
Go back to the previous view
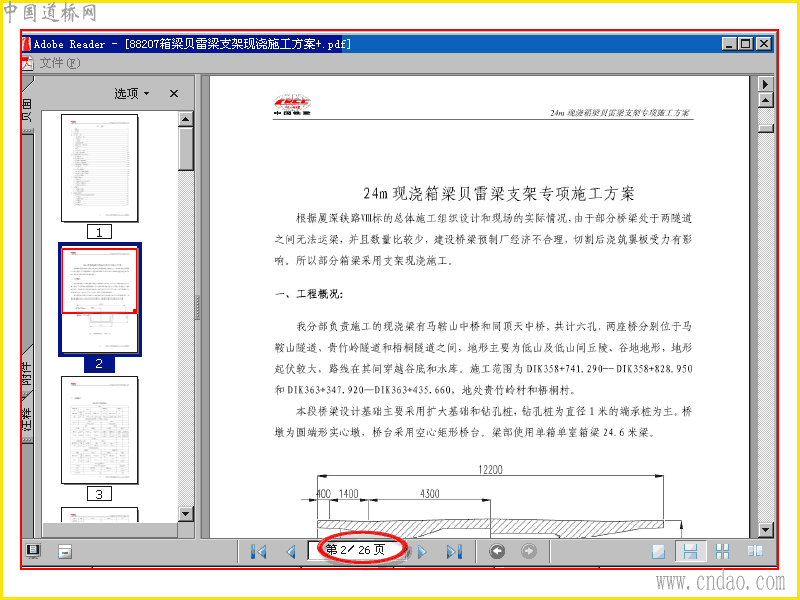(x=497, y=551)
